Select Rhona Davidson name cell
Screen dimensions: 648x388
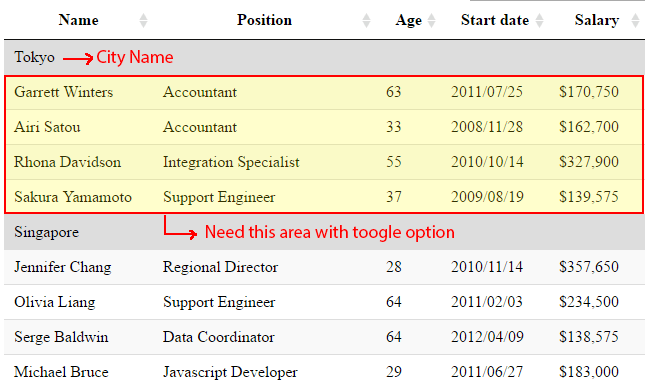click(x=68, y=162)
